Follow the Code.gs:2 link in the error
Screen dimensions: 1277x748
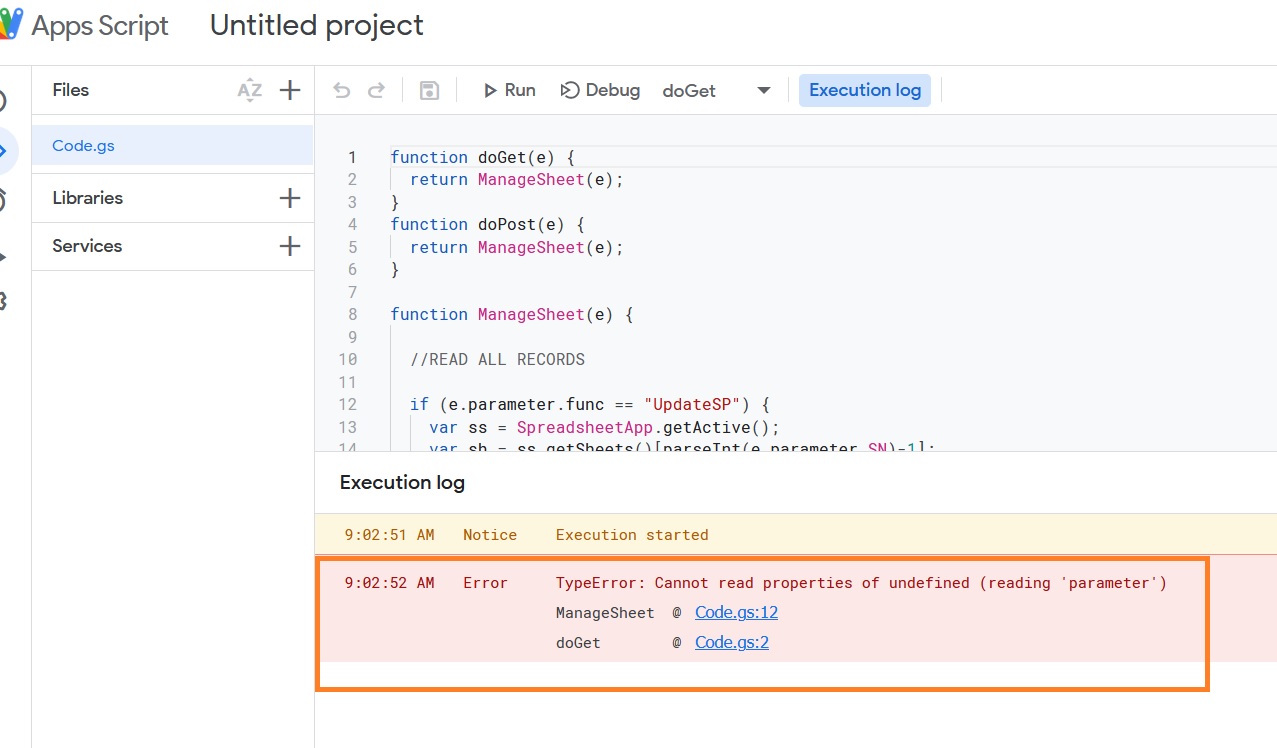pyautogui.click(x=732, y=643)
